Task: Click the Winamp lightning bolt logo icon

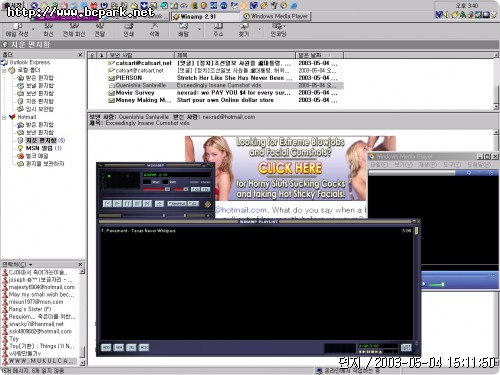Action: (x=208, y=204)
